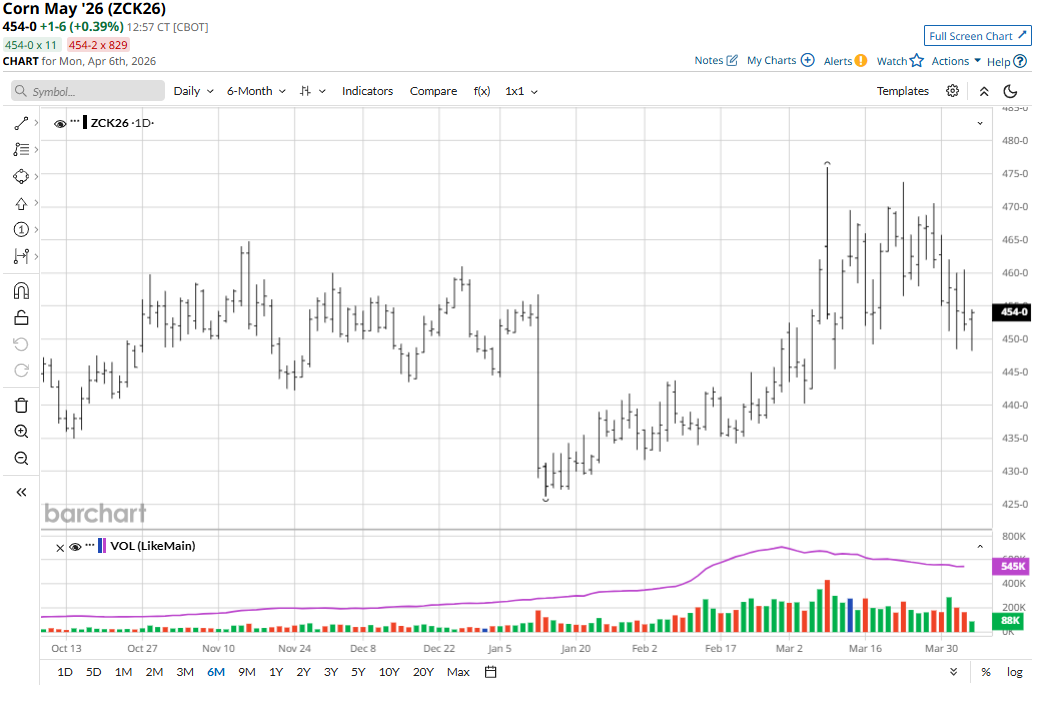
Task: Select the 5Y time range
Action: point(358,672)
